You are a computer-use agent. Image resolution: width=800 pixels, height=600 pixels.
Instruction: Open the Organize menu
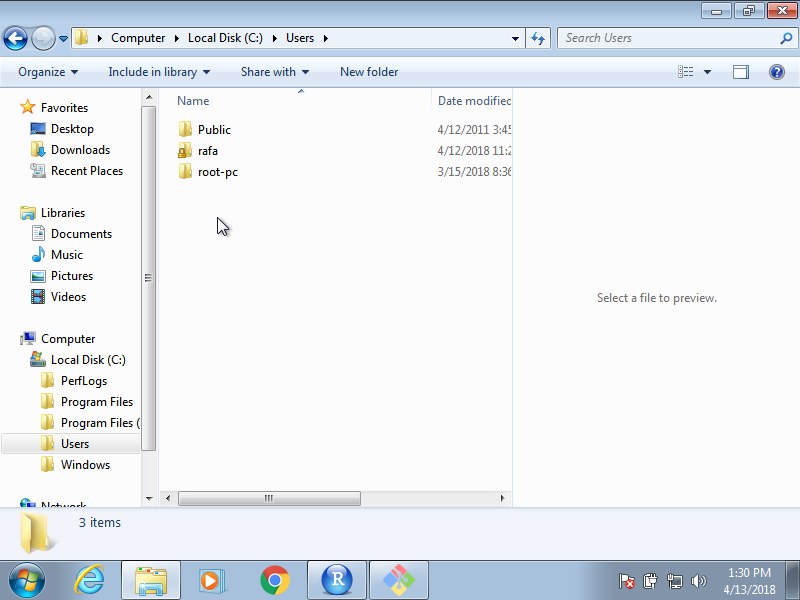[x=48, y=72]
